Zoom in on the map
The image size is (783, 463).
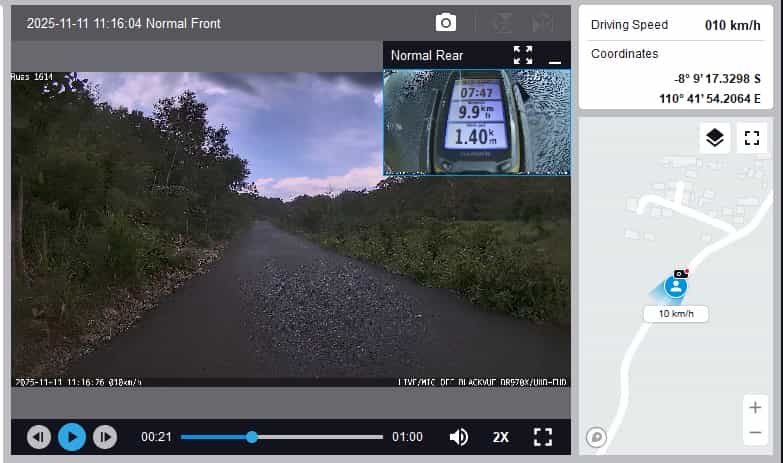(x=755, y=408)
